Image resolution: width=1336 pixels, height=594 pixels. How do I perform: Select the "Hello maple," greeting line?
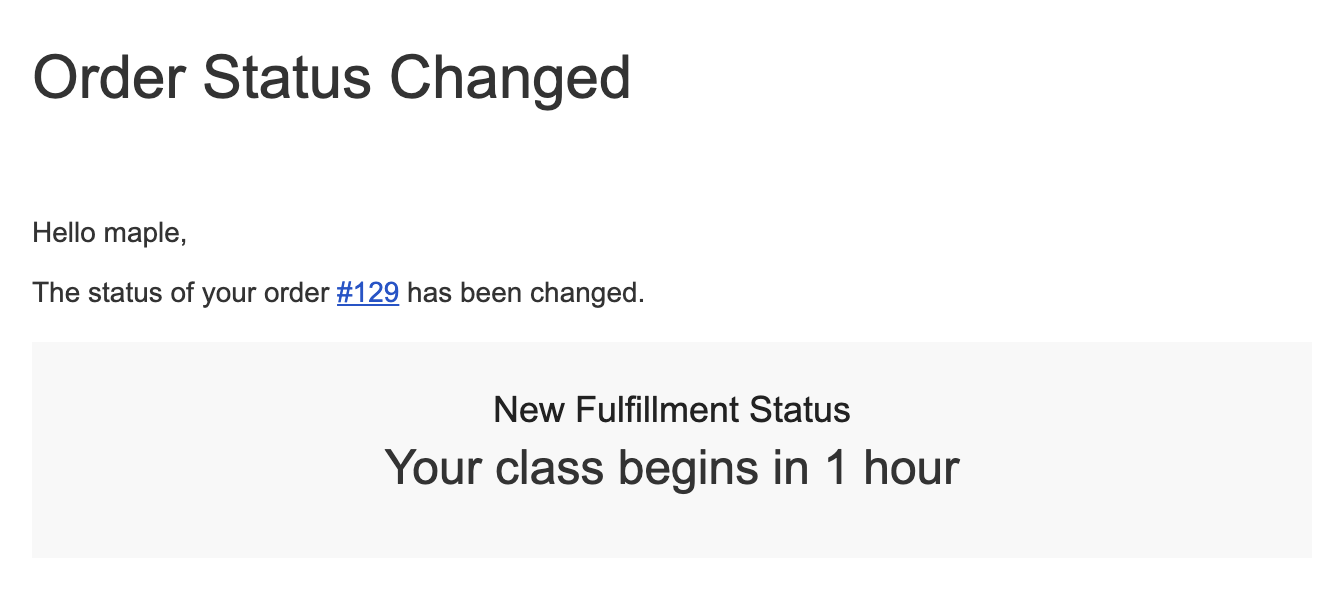110,233
